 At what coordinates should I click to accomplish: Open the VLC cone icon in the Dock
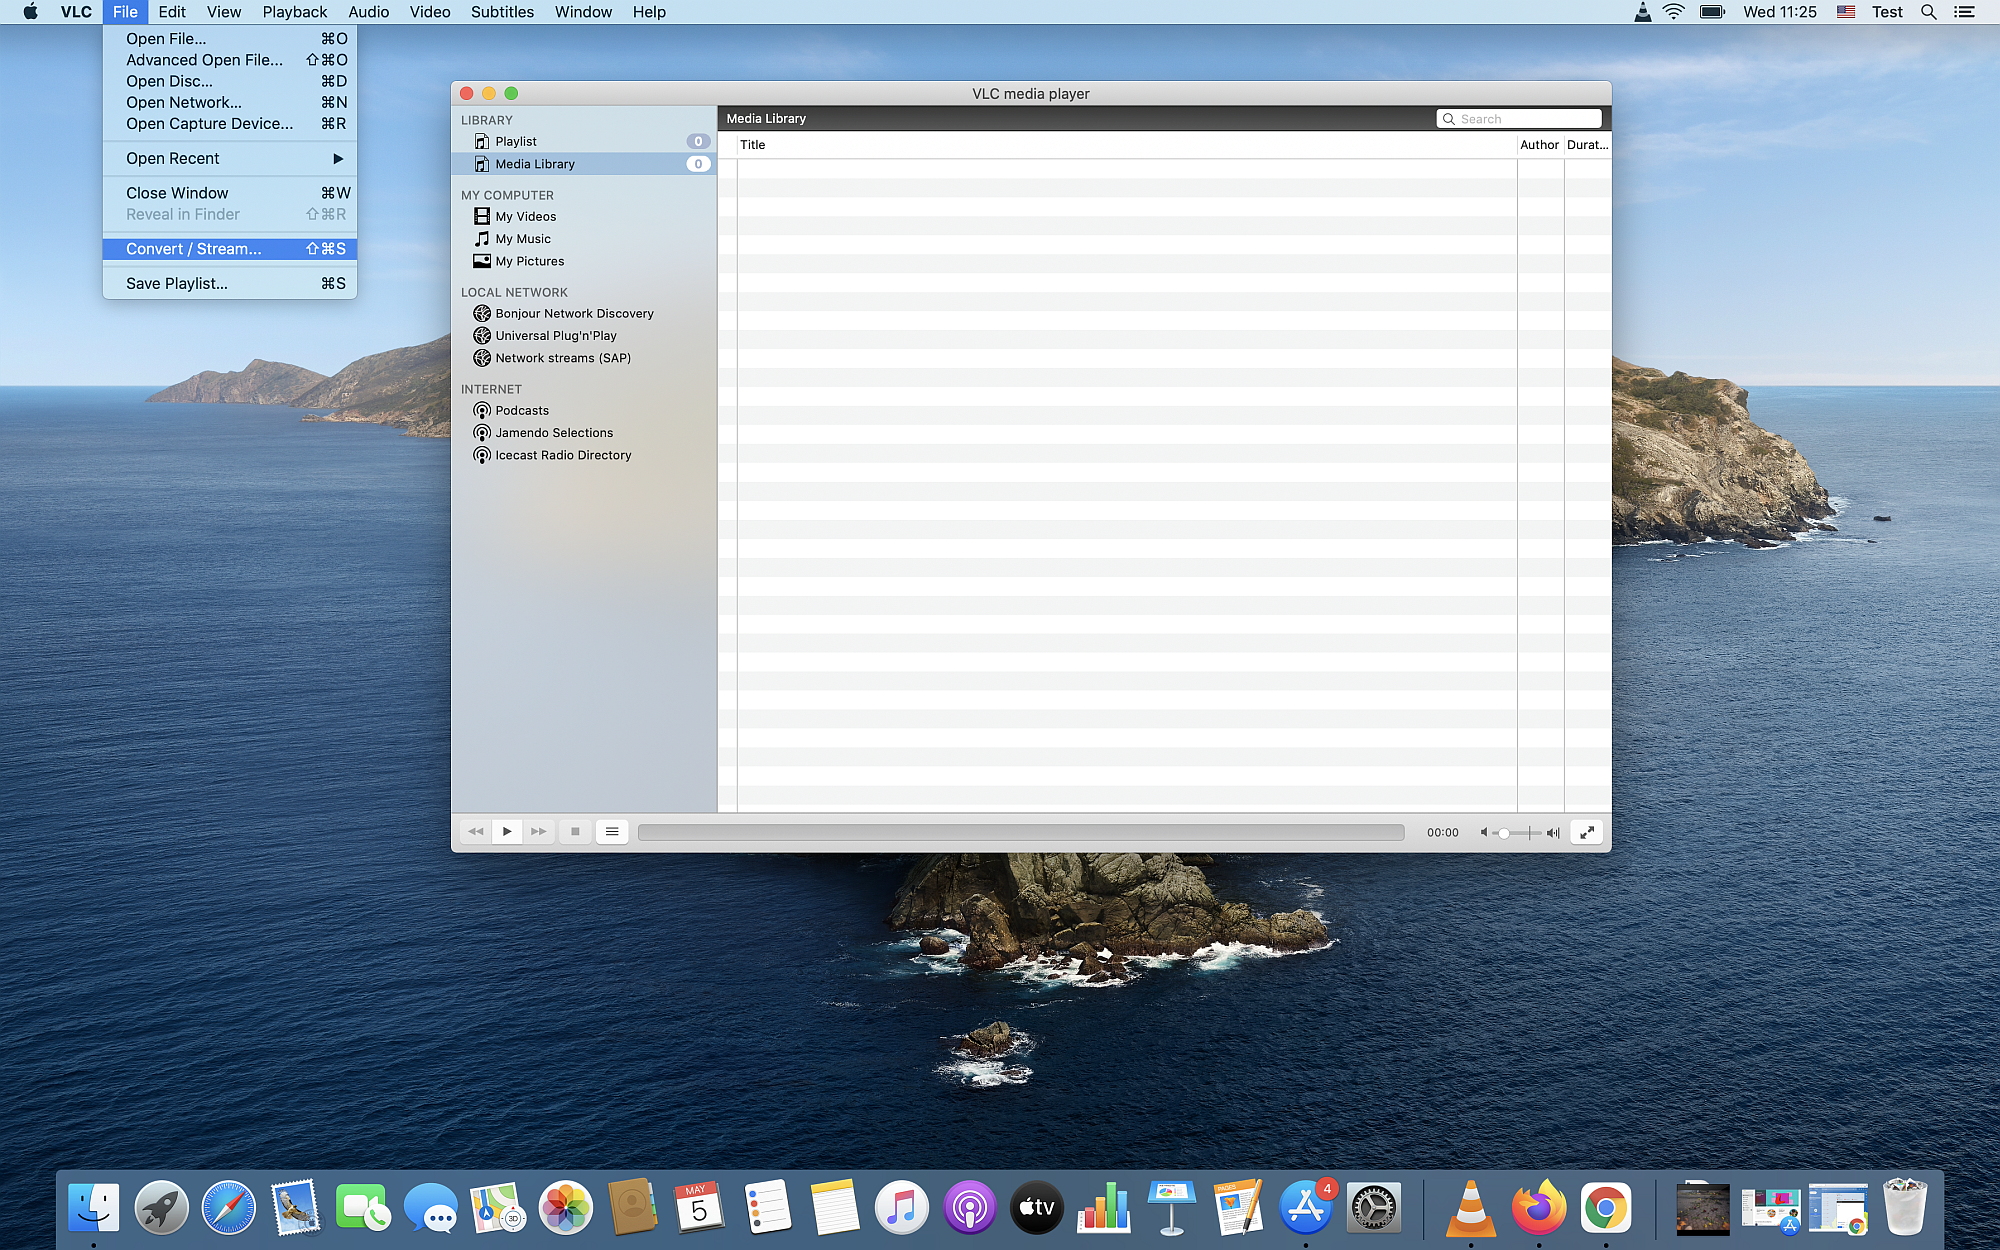coord(1470,1208)
